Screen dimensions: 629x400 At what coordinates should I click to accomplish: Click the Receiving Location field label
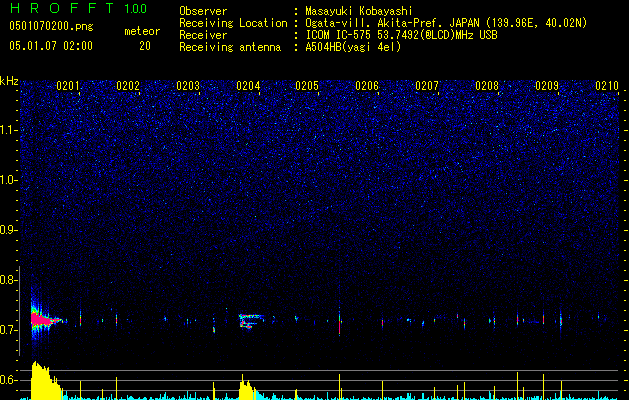point(233,23)
